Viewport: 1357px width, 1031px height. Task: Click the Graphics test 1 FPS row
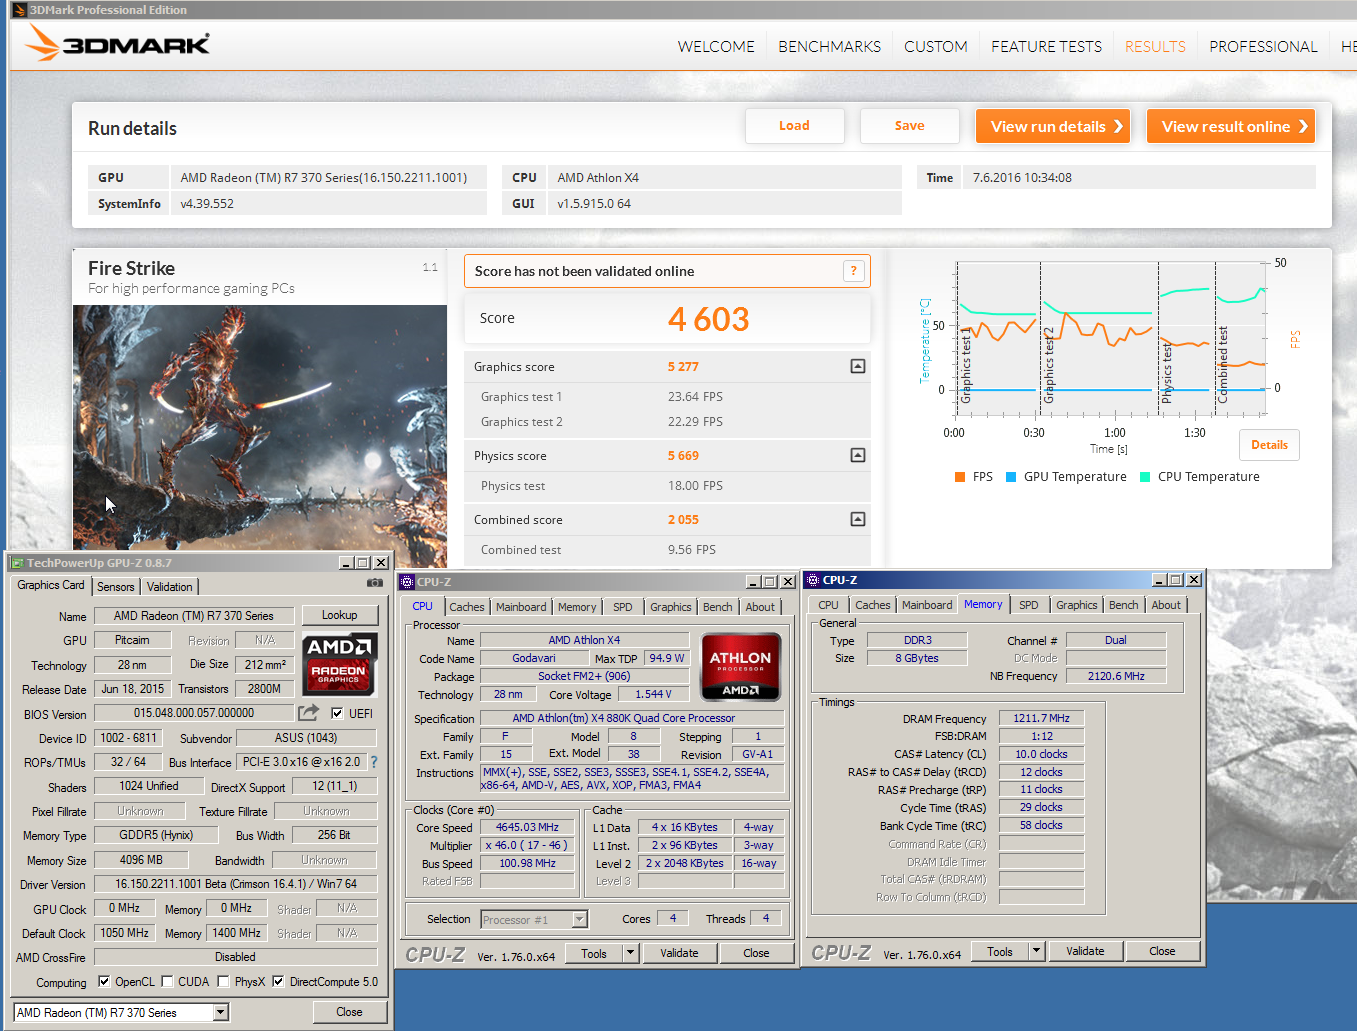(x=667, y=397)
